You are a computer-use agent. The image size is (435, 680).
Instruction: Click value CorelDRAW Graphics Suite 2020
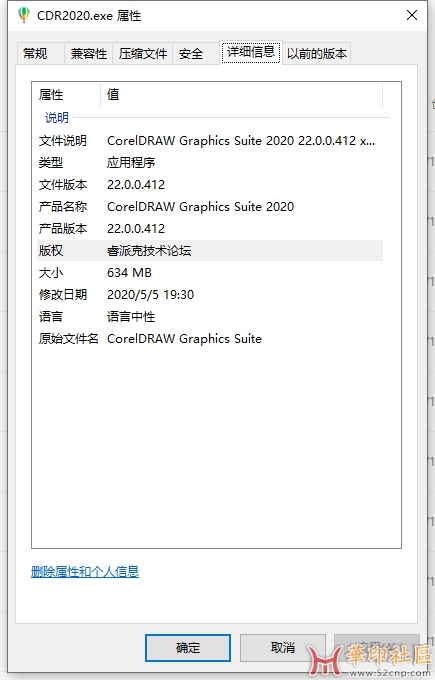(x=200, y=207)
